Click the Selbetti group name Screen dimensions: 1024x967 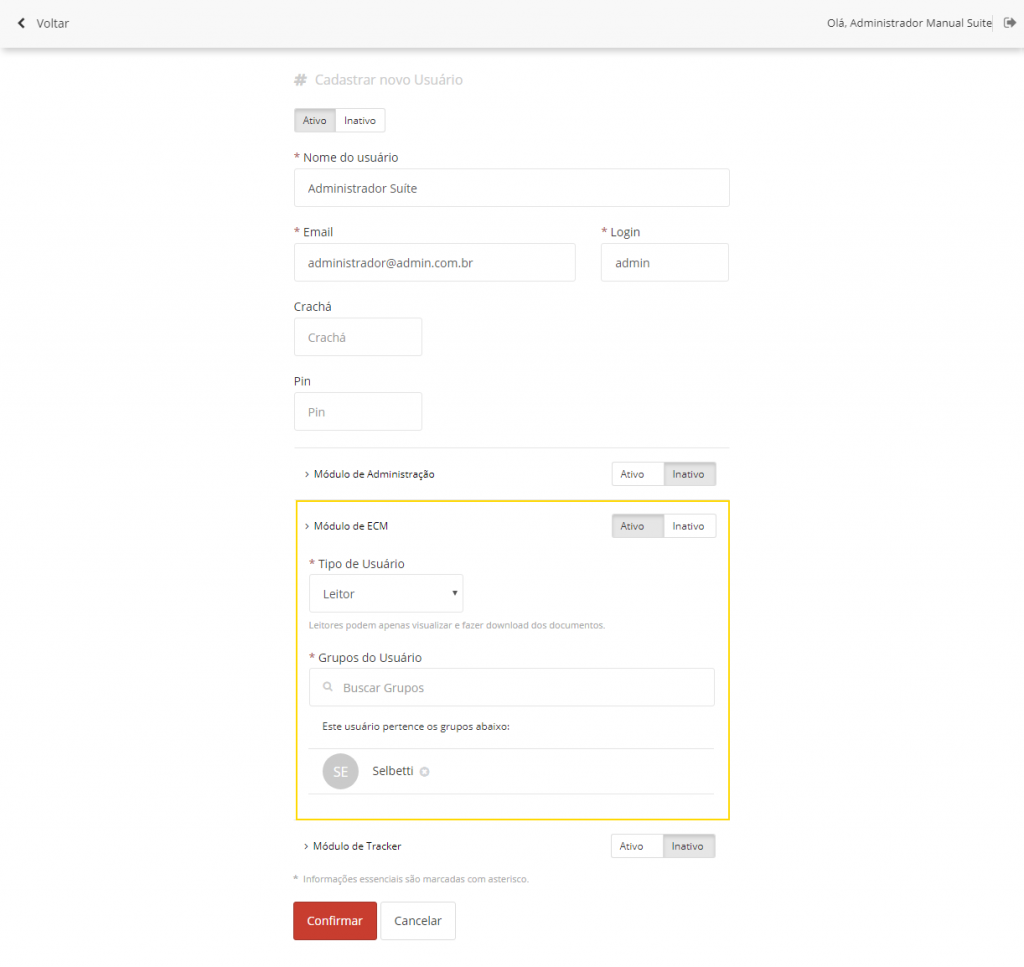pyautogui.click(x=392, y=770)
